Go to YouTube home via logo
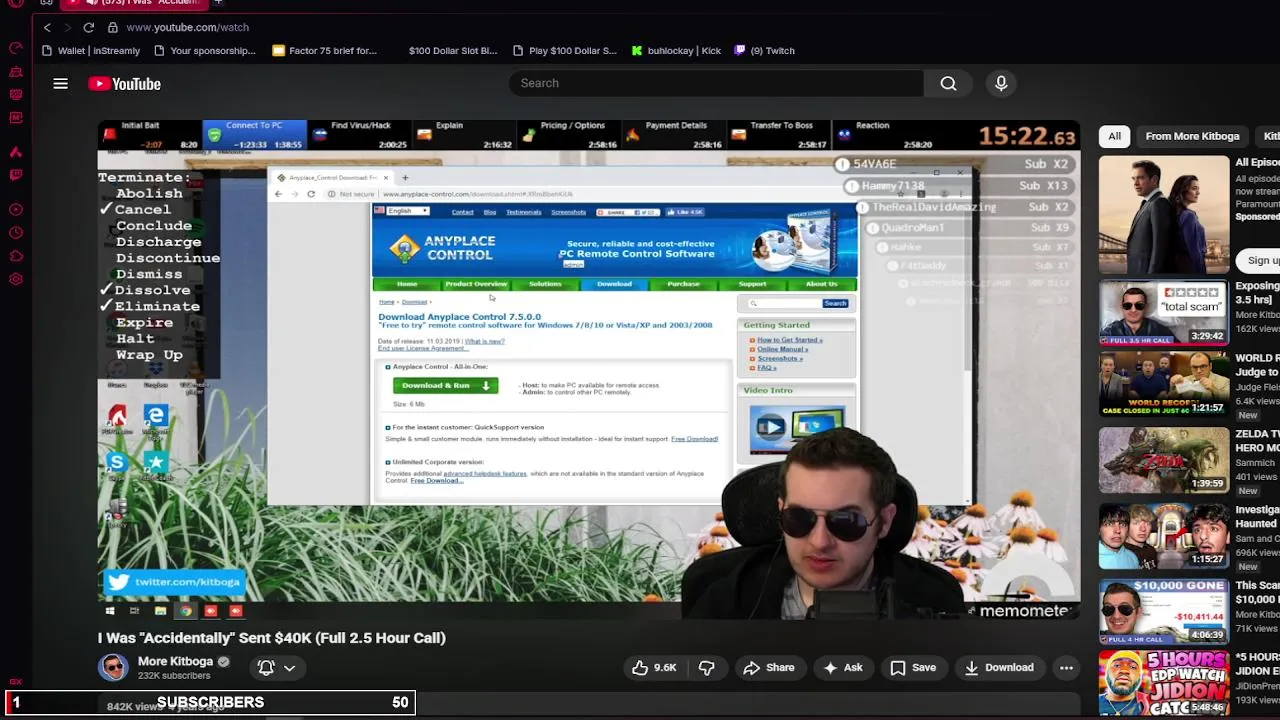This screenshot has width=1280, height=720. (x=124, y=84)
